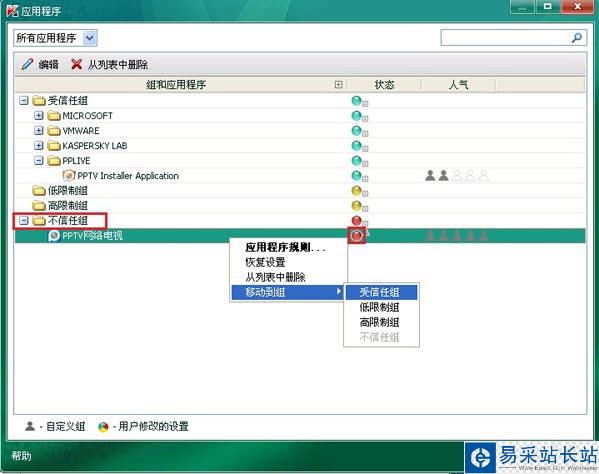Click the 高限制组 folder icon
Image resolution: width=599 pixels, height=474 pixels.
(39, 205)
